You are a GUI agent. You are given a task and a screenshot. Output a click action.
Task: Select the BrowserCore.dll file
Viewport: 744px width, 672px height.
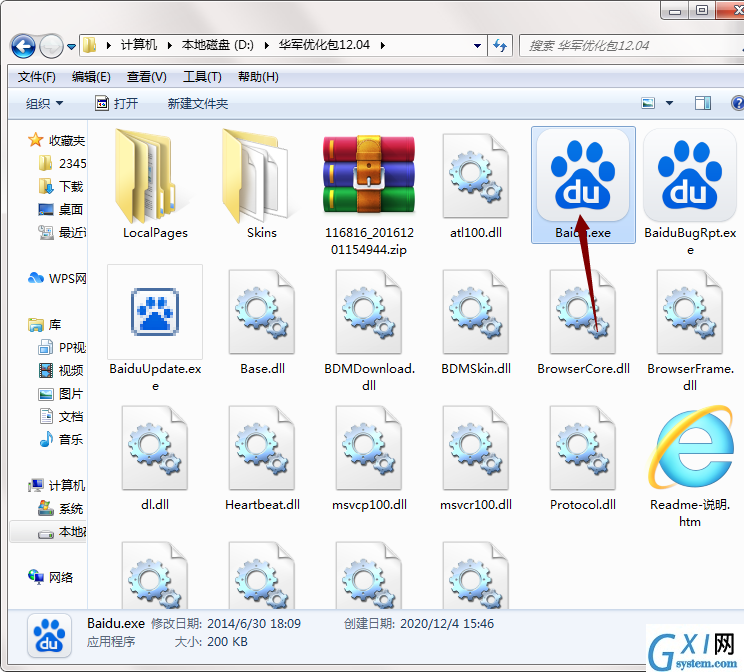click(x=583, y=321)
